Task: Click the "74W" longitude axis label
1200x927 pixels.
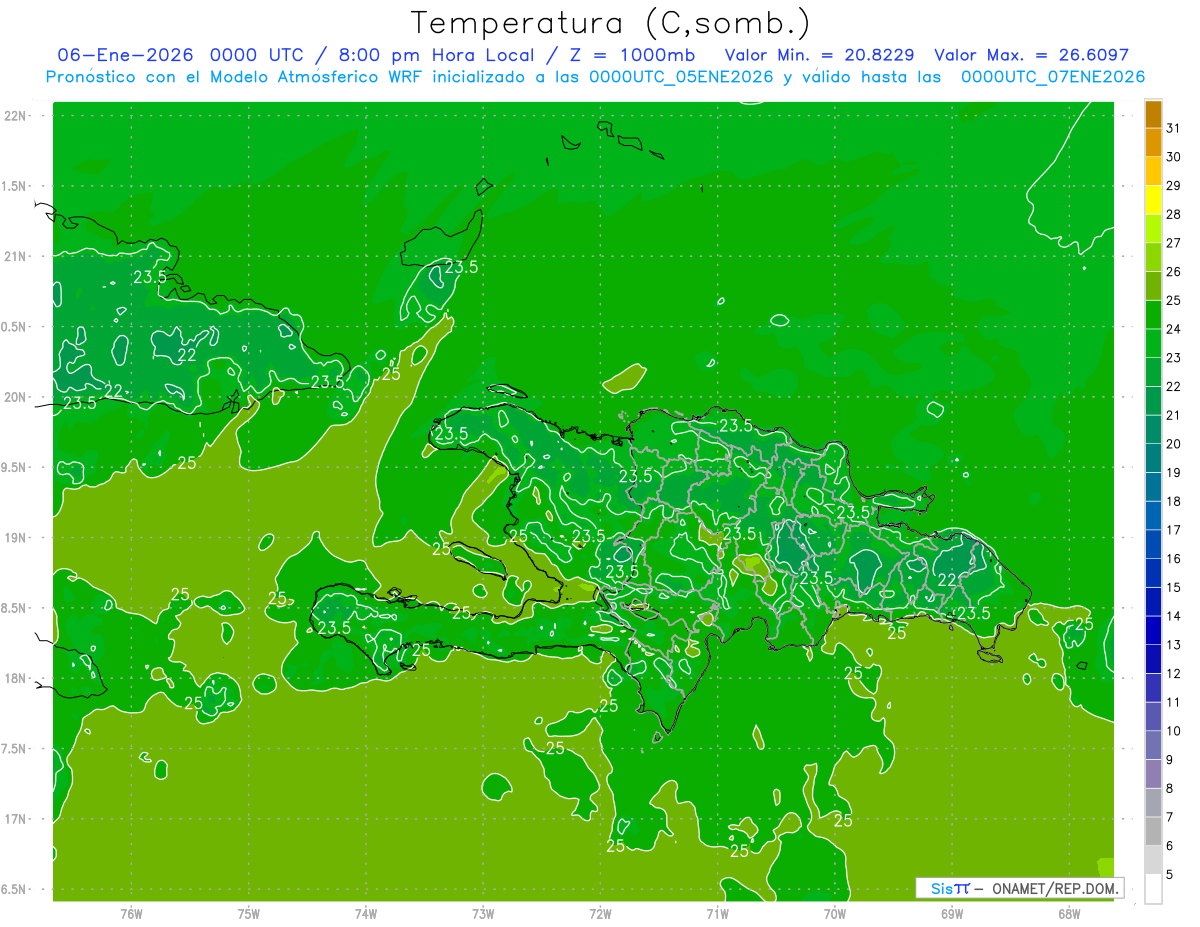Action: (x=366, y=914)
